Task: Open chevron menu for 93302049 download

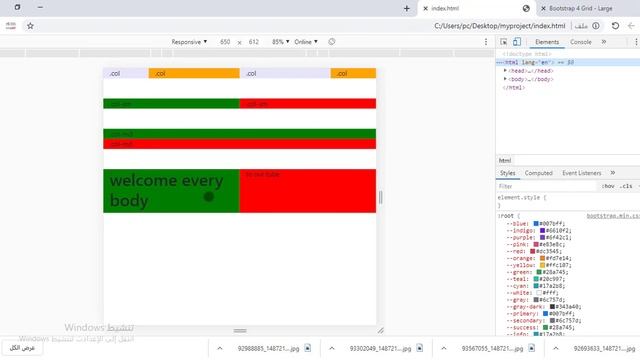Action: coord(332,349)
